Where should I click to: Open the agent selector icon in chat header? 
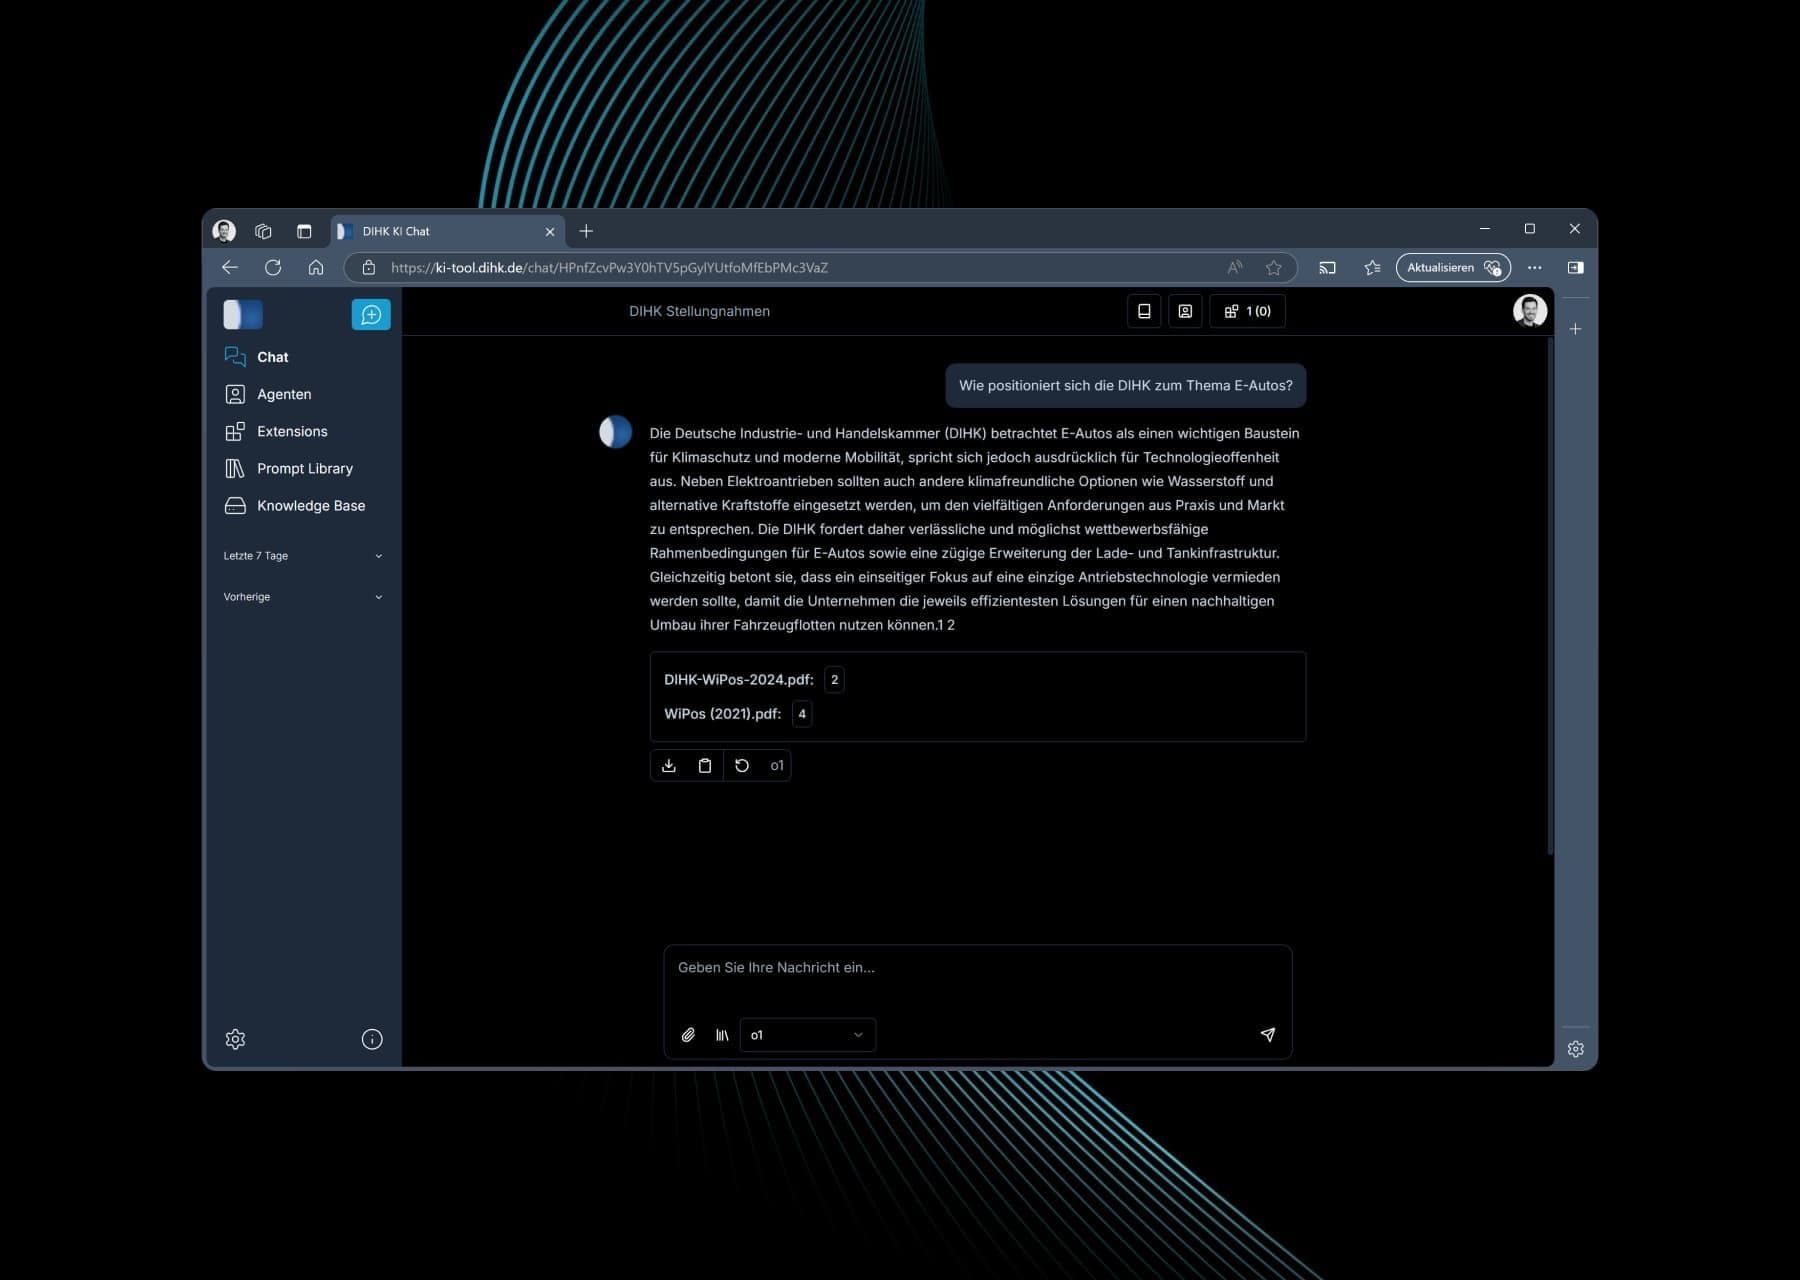[x=1185, y=311]
